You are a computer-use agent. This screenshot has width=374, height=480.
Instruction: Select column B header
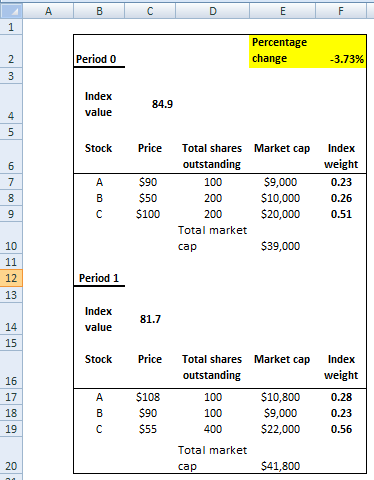[99, 11]
